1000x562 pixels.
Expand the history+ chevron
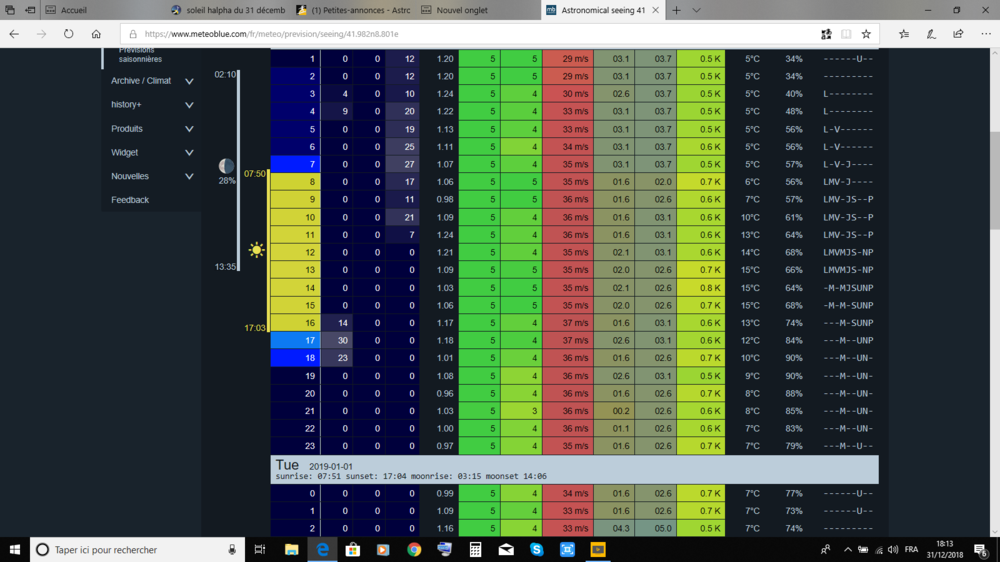point(189,105)
